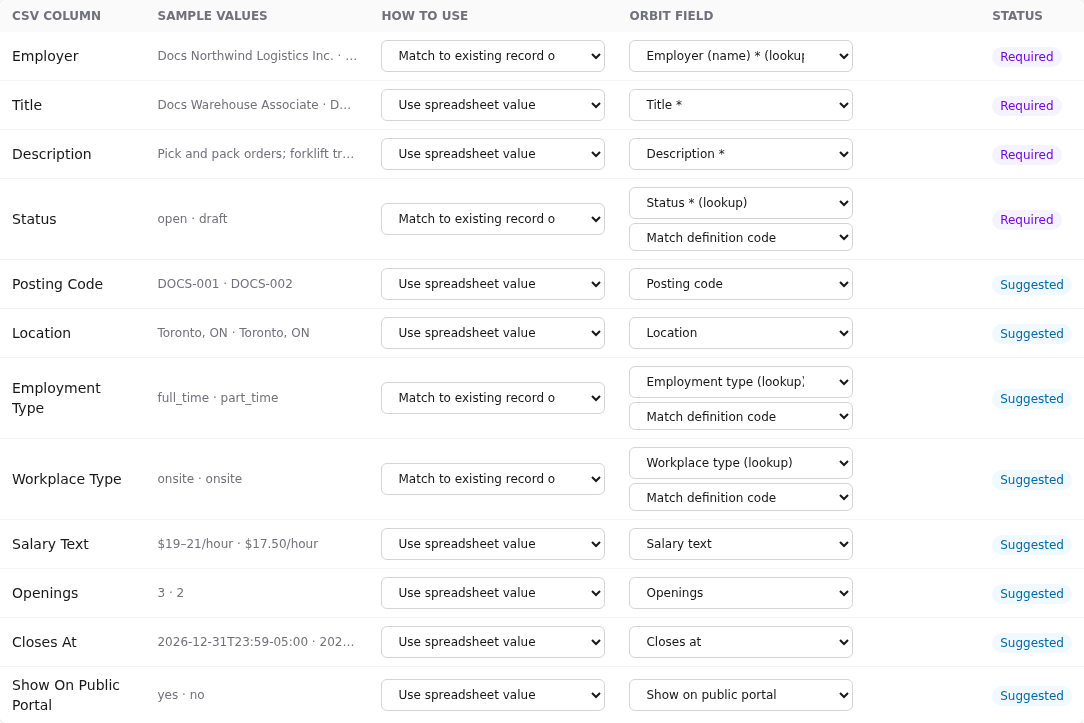Open How to use dropdown for Show On Public Portal
The image size is (1084, 723).
tap(493, 695)
